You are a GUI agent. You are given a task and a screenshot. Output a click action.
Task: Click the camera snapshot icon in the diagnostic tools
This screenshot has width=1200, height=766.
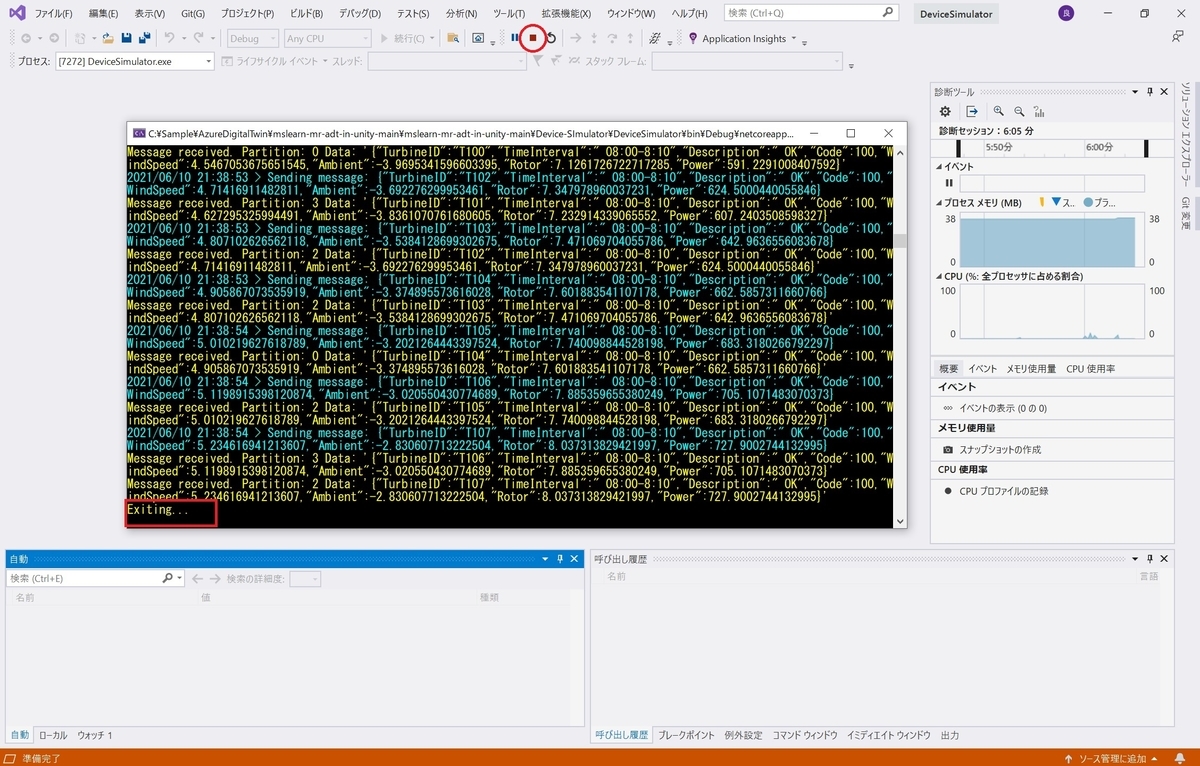pos(948,450)
